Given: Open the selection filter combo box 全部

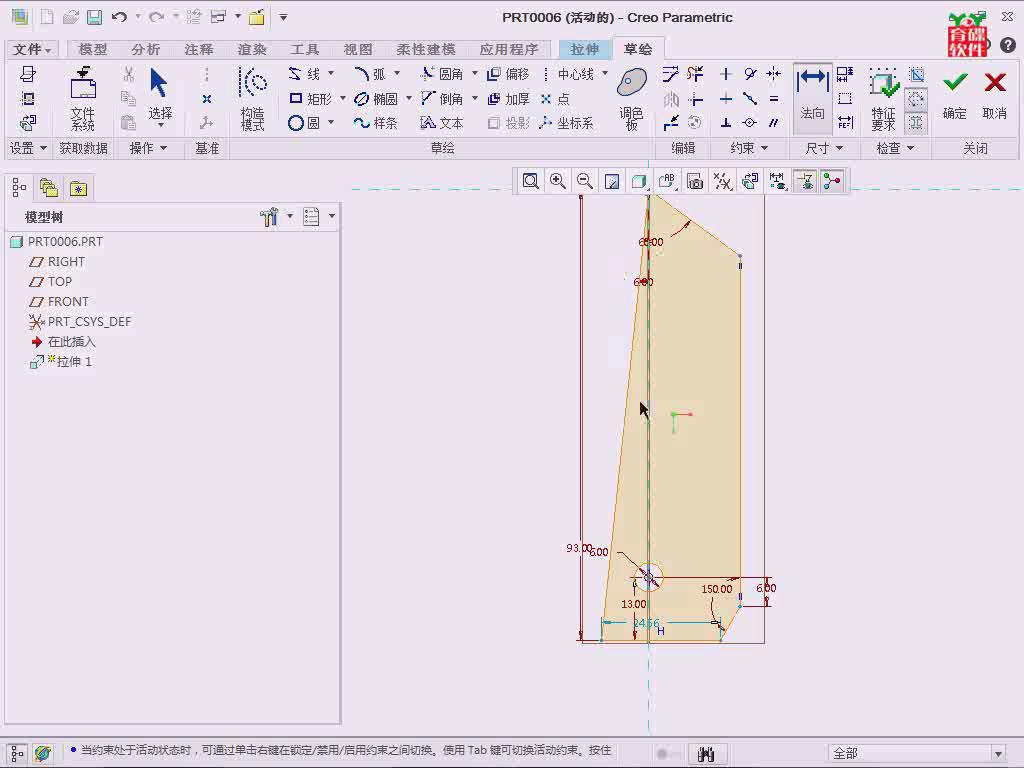Looking at the screenshot, I should click(x=917, y=753).
